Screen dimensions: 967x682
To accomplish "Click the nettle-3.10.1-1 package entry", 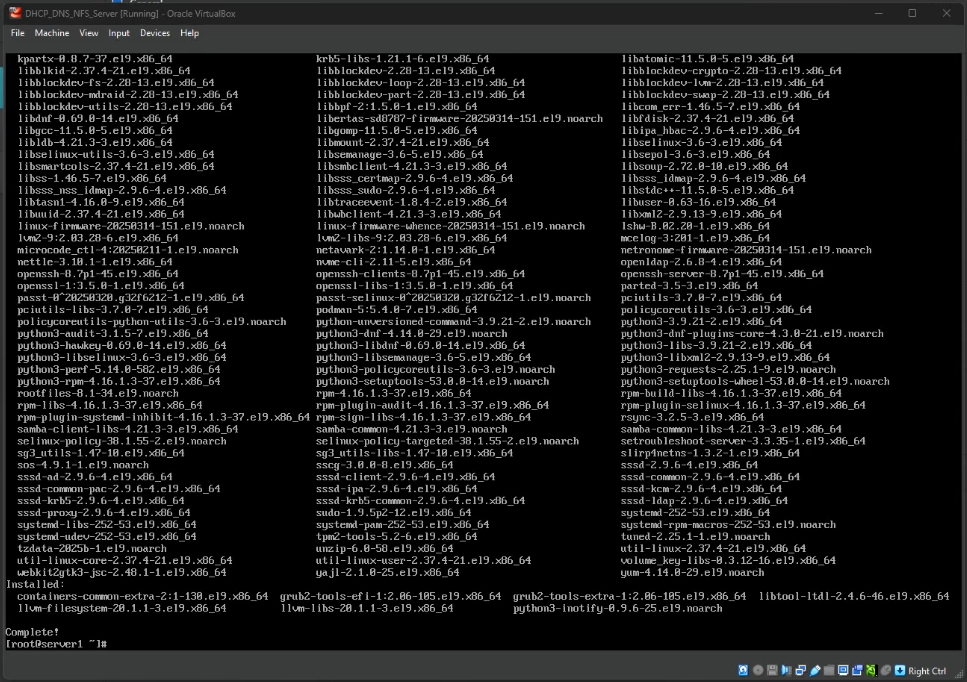I will [x=95, y=261].
